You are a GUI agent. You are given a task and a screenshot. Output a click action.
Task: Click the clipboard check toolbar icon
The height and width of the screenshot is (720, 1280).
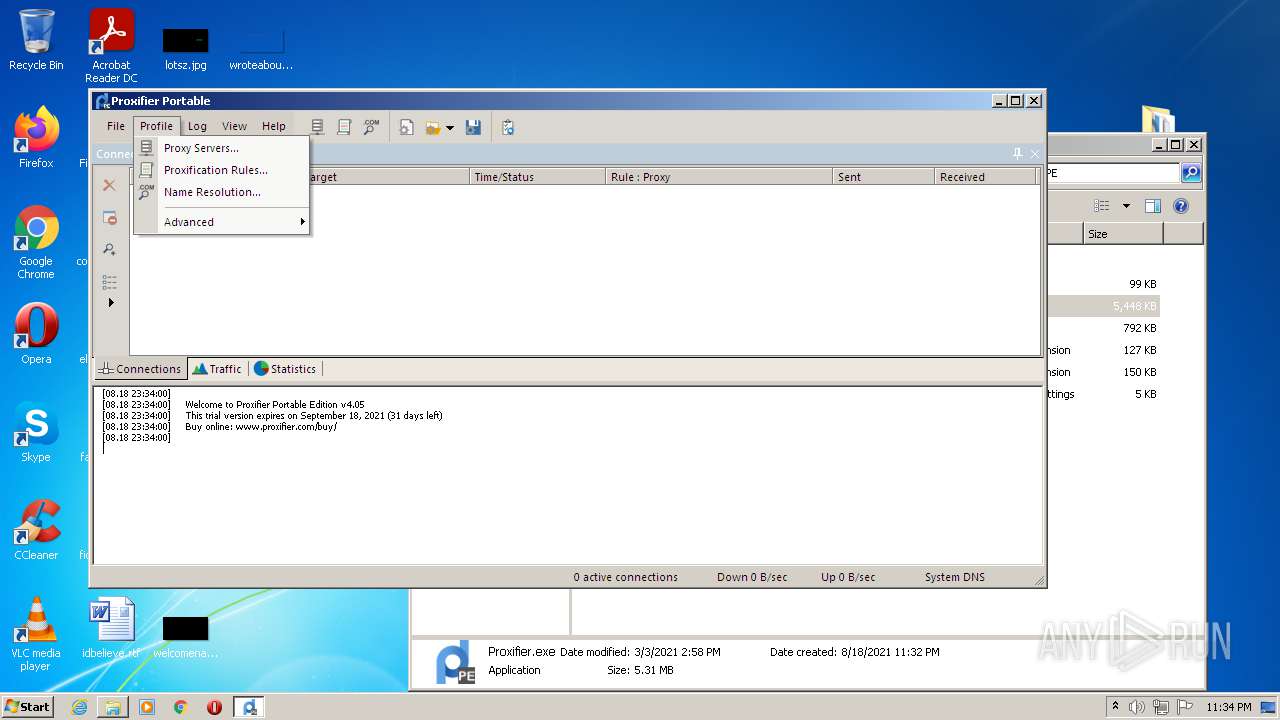(508, 127)
